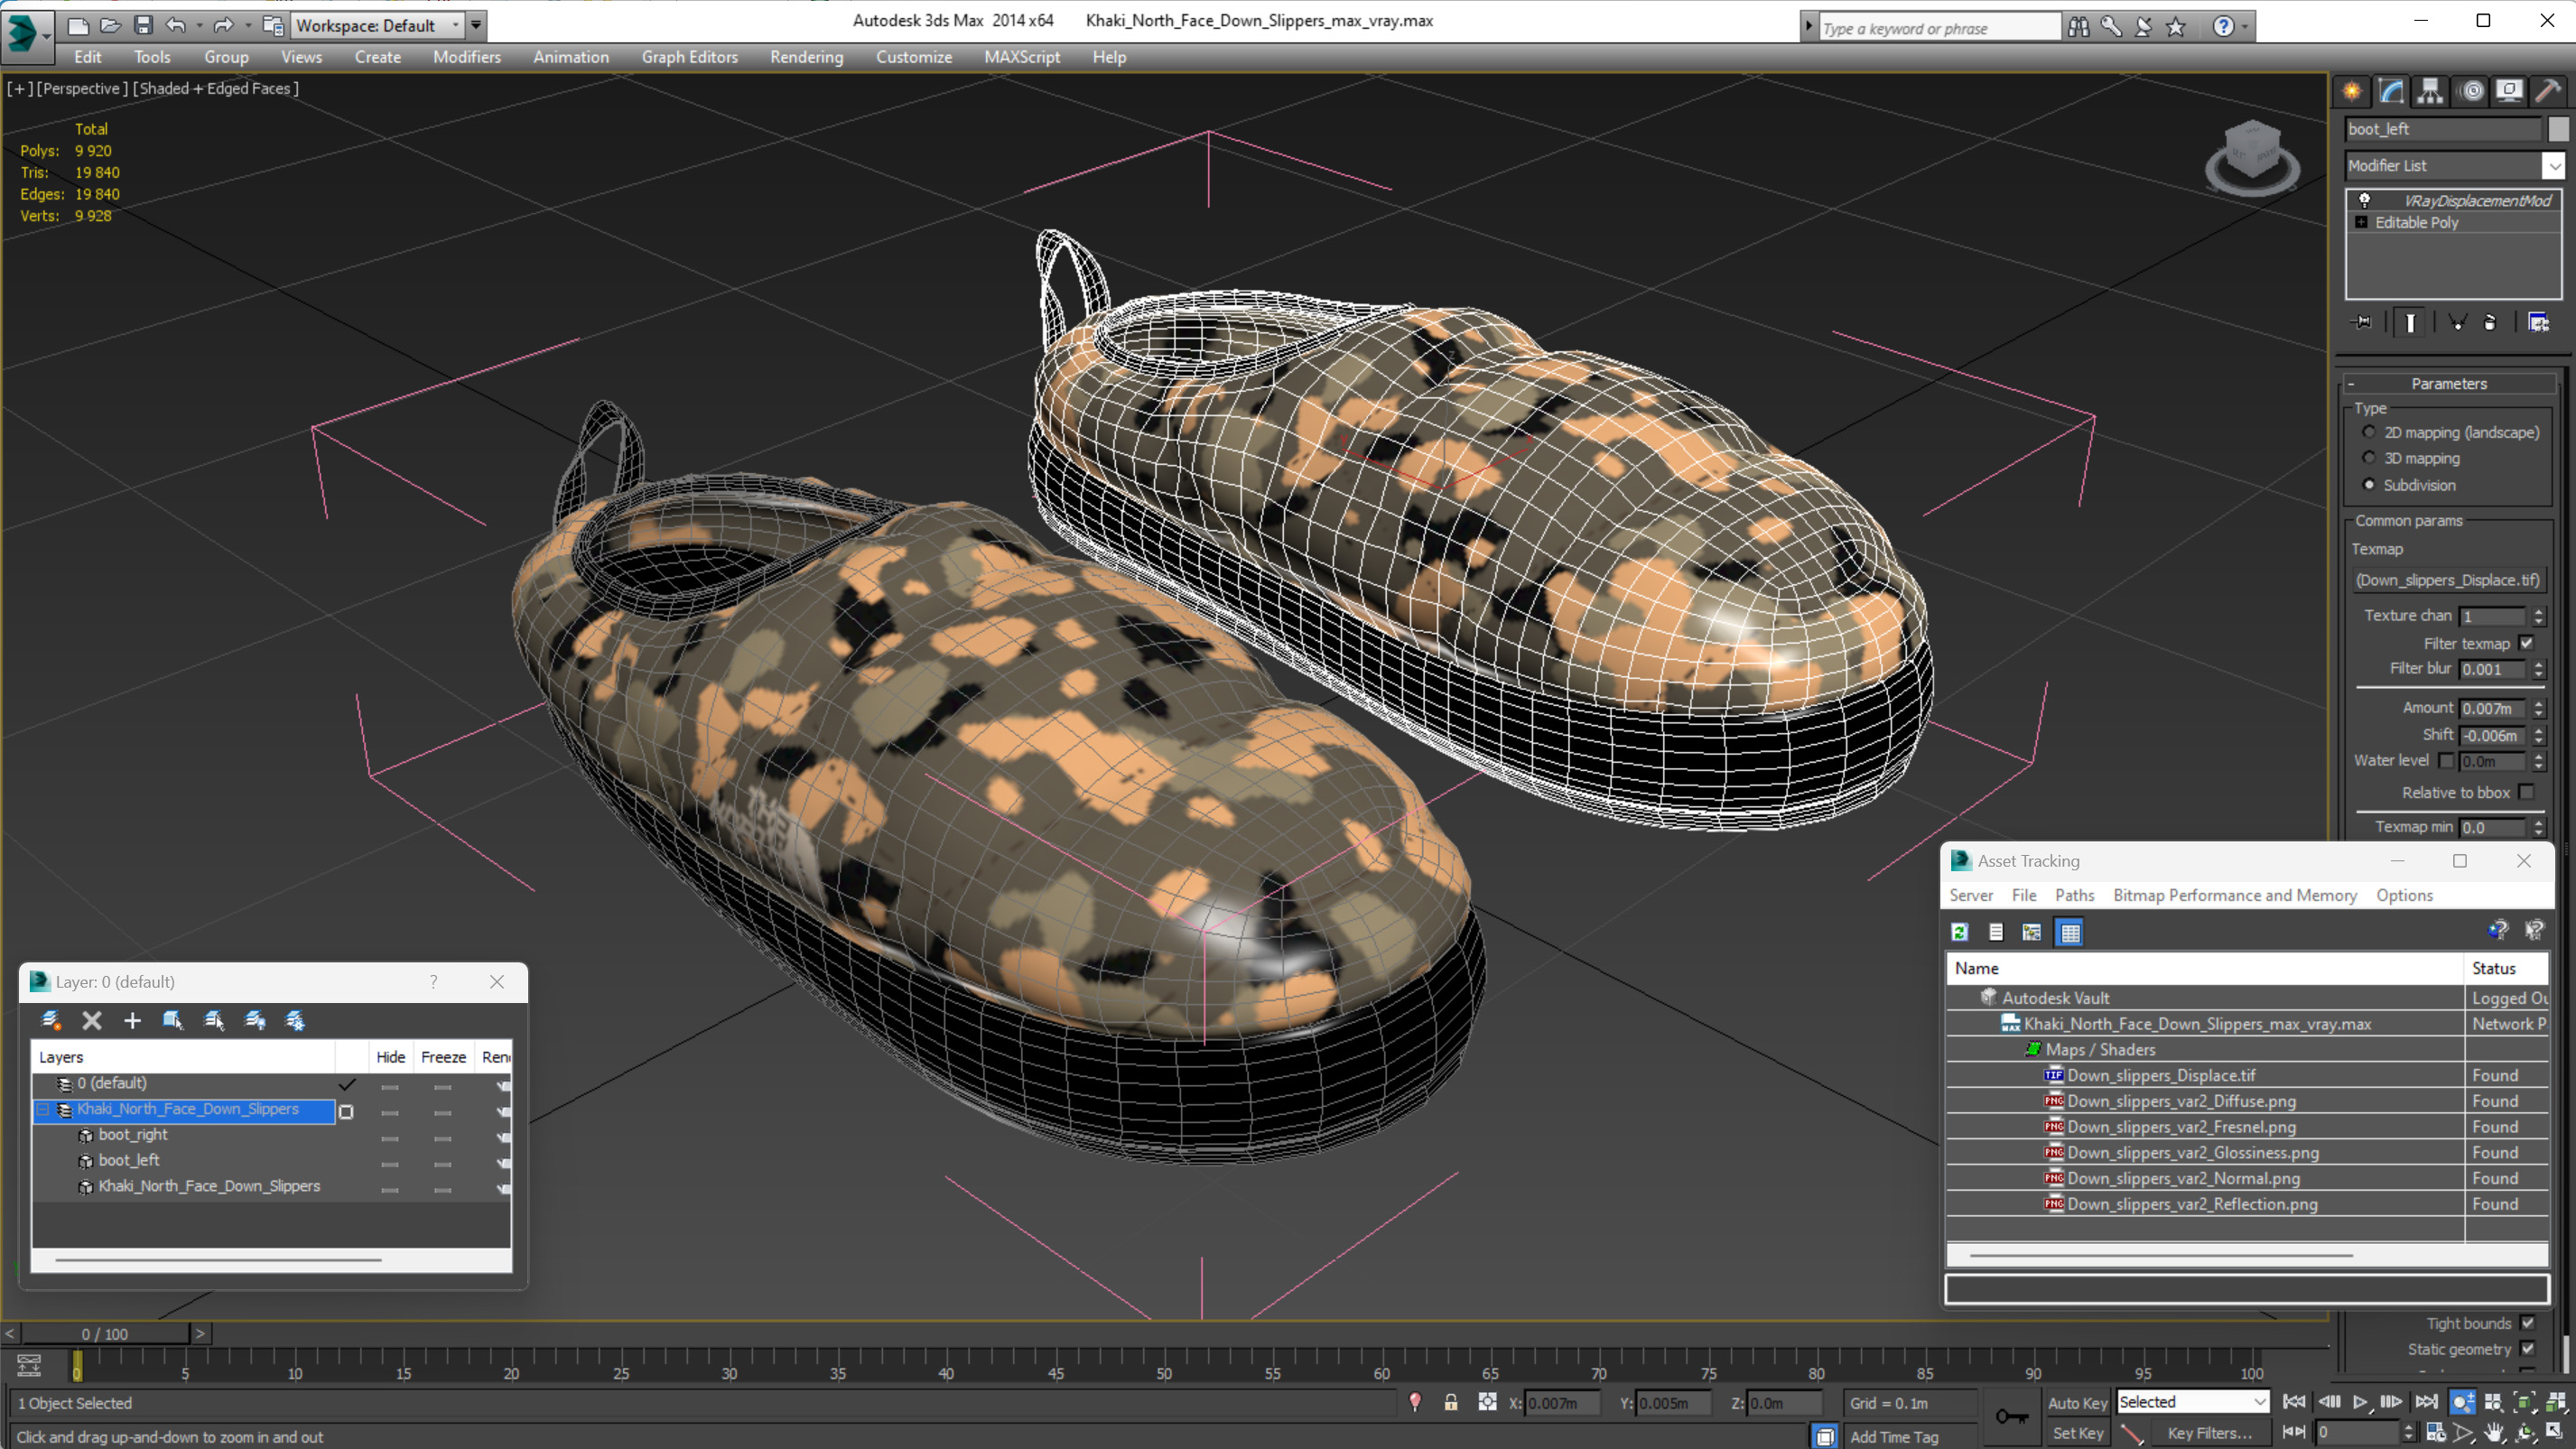Click the Auto Key button
The height and width of the screenshot is (1449, 2576).
click(x=2077, y=1403)
